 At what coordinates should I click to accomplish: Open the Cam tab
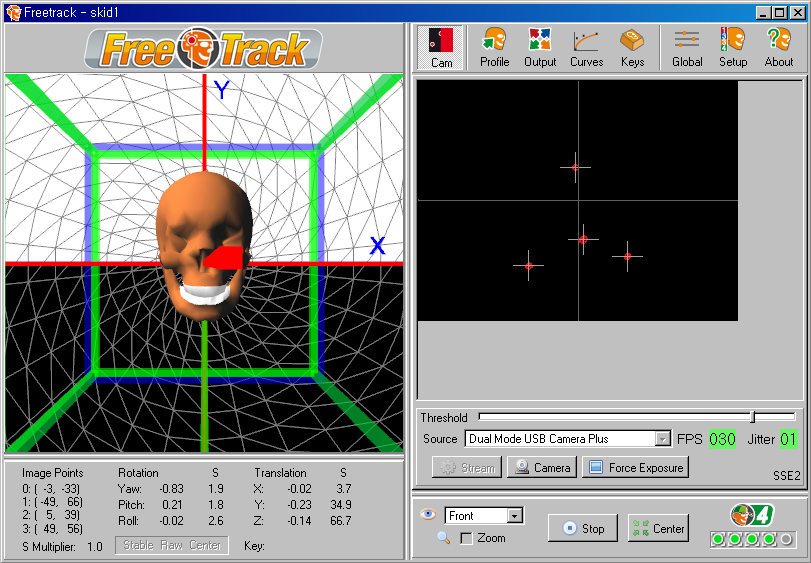[441, 47]
